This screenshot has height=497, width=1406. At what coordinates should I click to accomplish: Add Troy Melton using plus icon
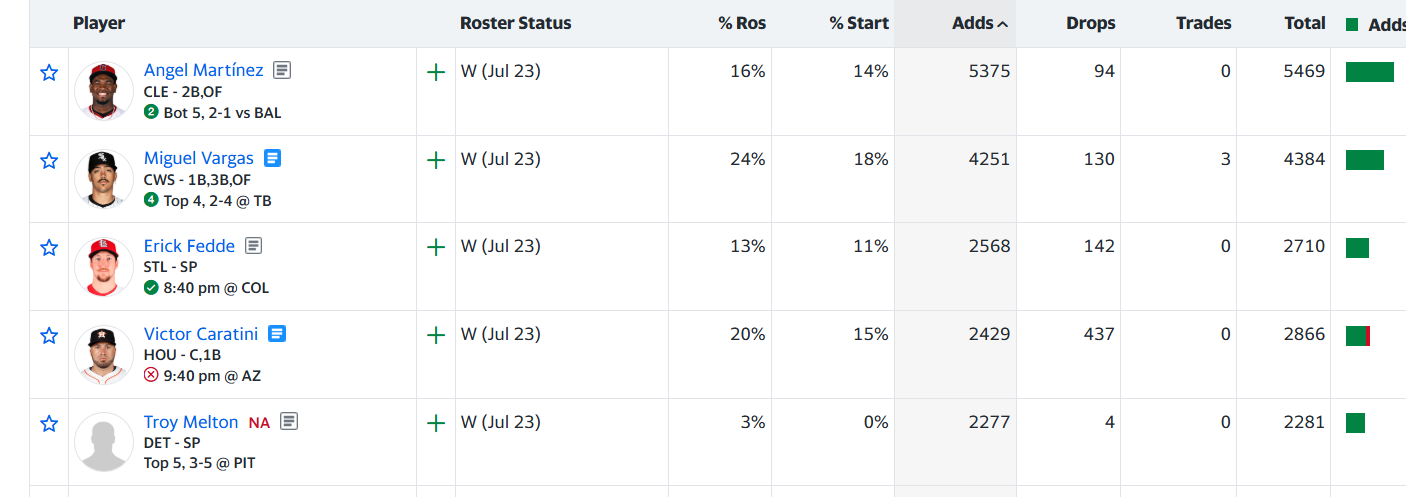[436, 423]
